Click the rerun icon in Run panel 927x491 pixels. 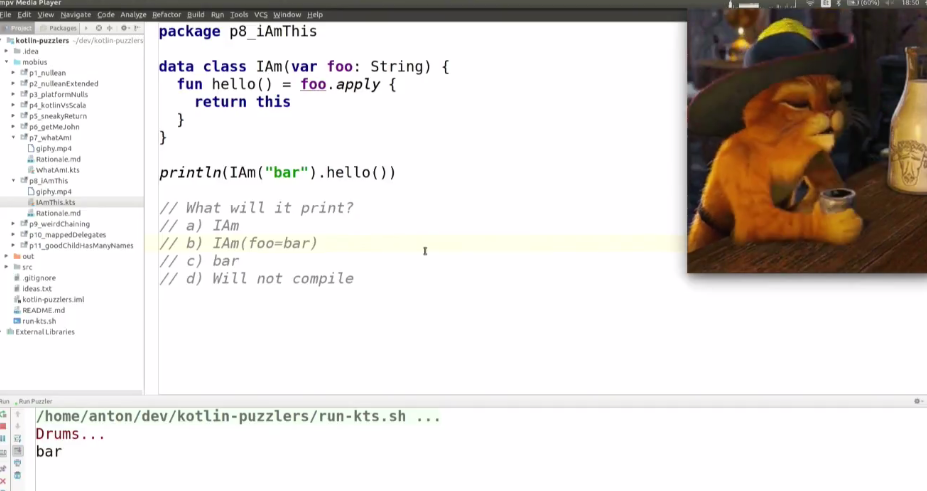[x=4, y=414]
